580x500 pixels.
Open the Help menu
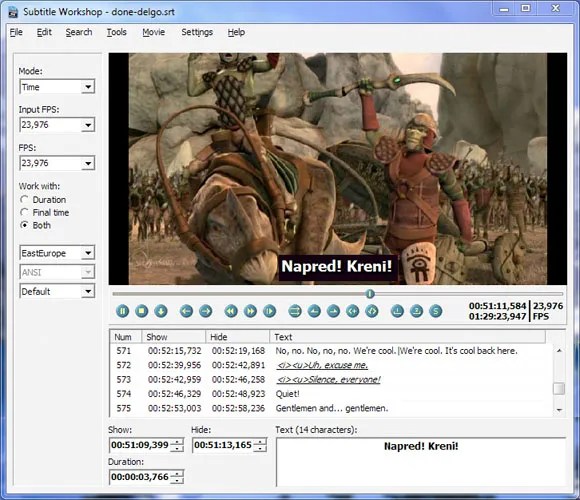coord(236,32)
